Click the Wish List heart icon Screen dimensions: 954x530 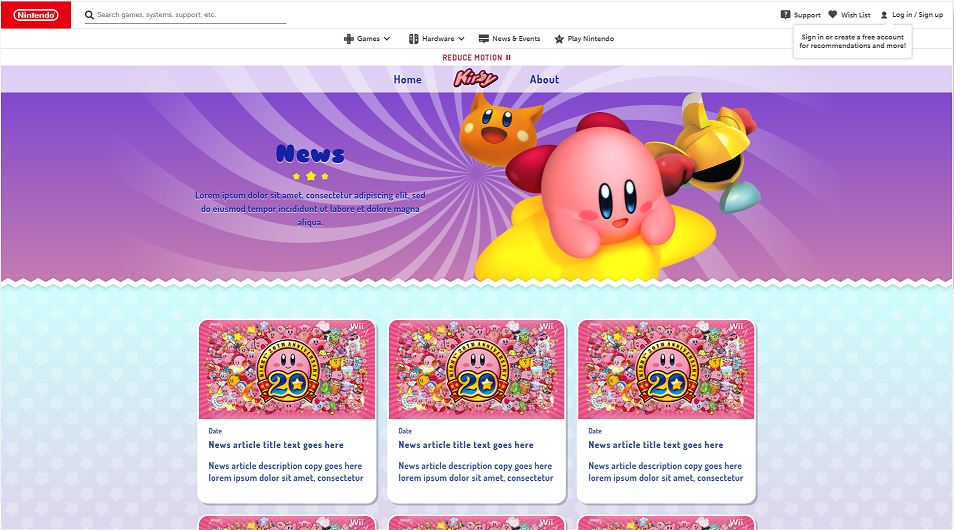tap(832, 14)
